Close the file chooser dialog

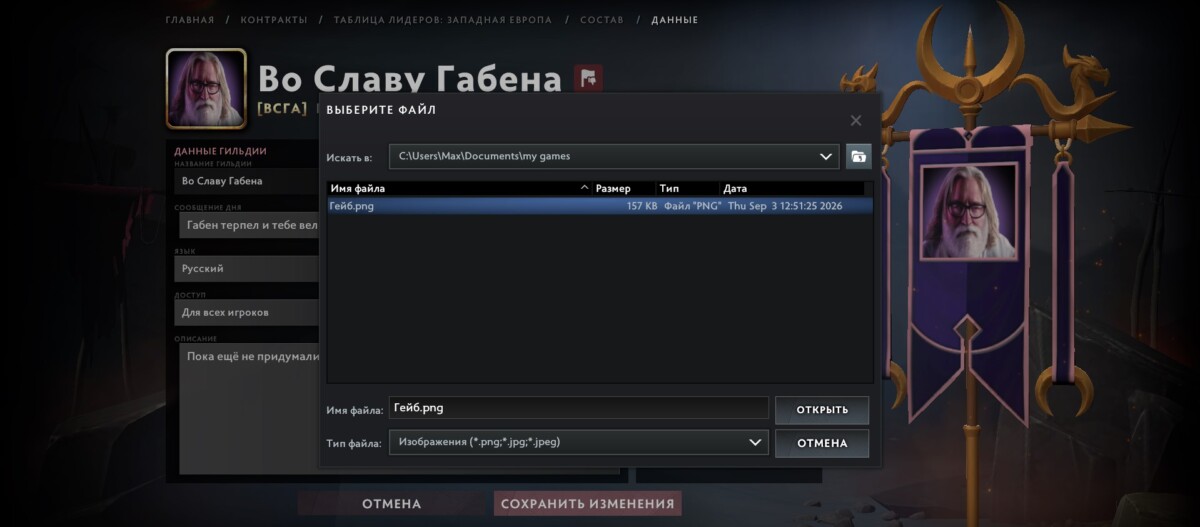(x=855, y=120)
